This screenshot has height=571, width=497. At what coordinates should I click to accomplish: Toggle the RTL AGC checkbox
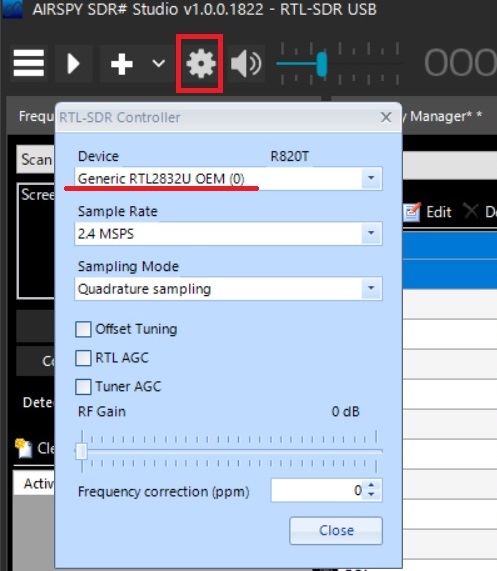point(83,358)
